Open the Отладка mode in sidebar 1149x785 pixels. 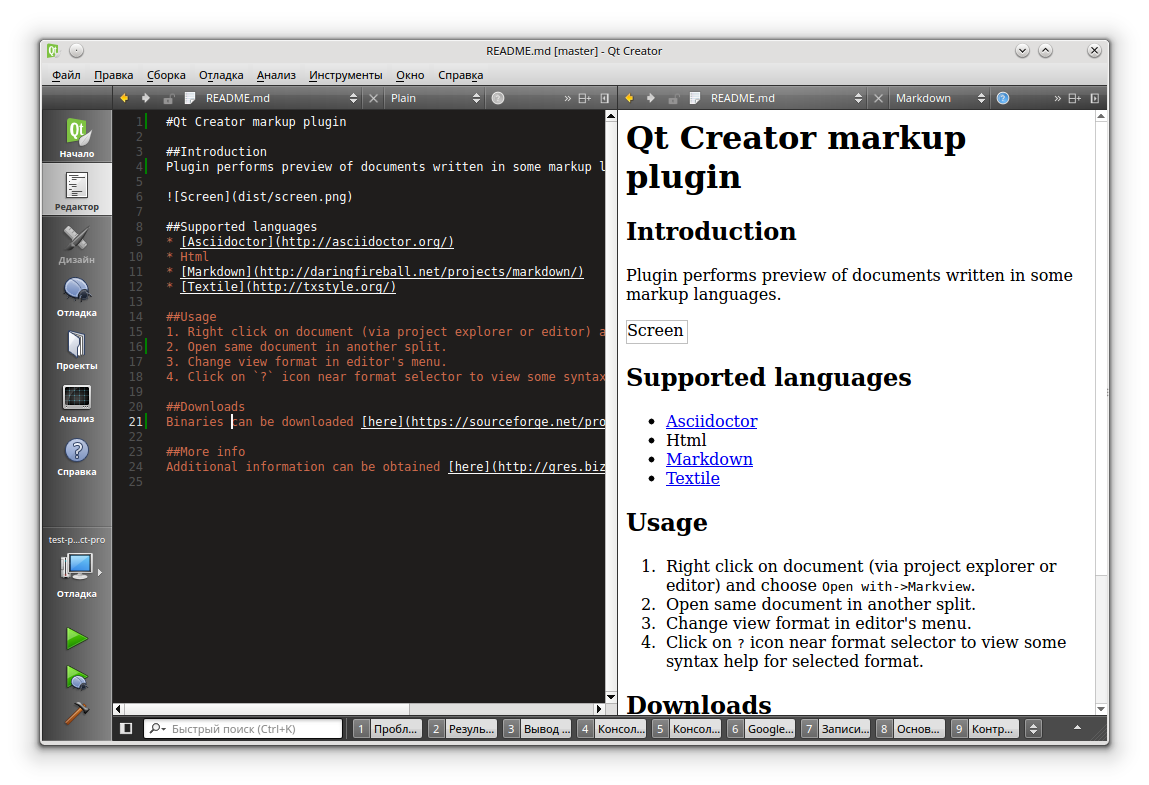pyautogui.click(x=77, y=297)
